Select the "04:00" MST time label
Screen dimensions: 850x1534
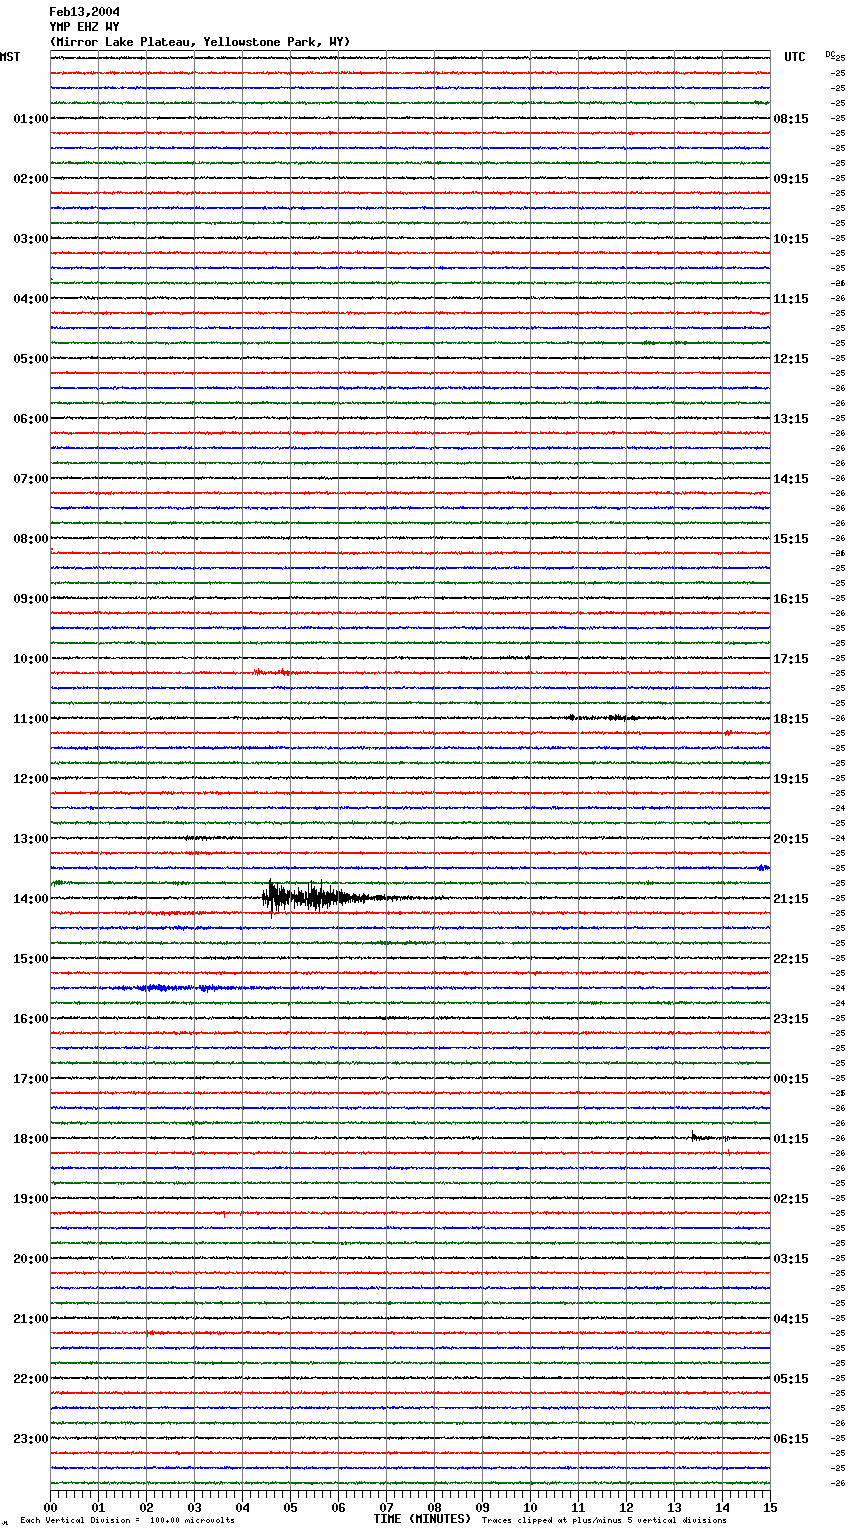coord(31,299)
